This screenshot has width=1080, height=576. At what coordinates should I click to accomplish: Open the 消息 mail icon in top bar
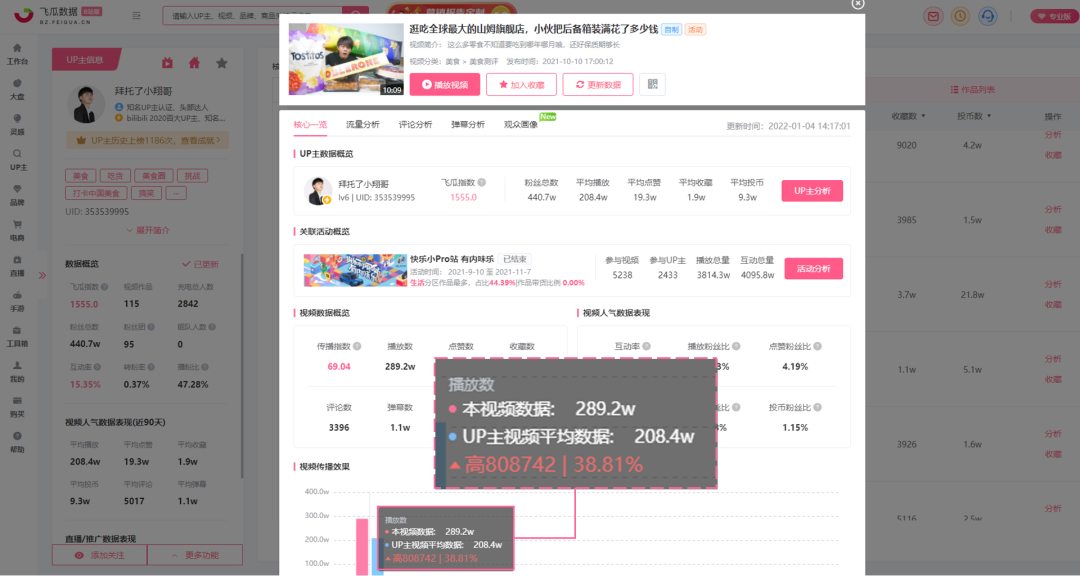point(933,16)
